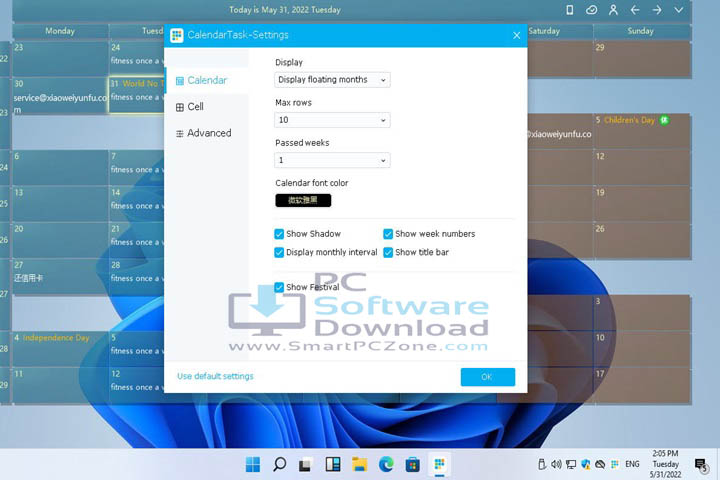This screenshot has width=720, height=480.
Task: Select the Independence Day cell on the 4th
Action: (x=60, y=349)
